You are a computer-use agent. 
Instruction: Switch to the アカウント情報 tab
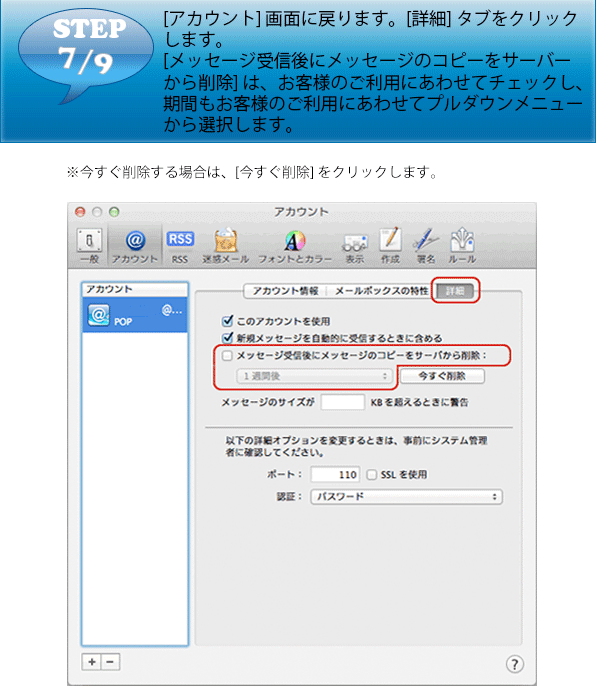tap(285, 291)
